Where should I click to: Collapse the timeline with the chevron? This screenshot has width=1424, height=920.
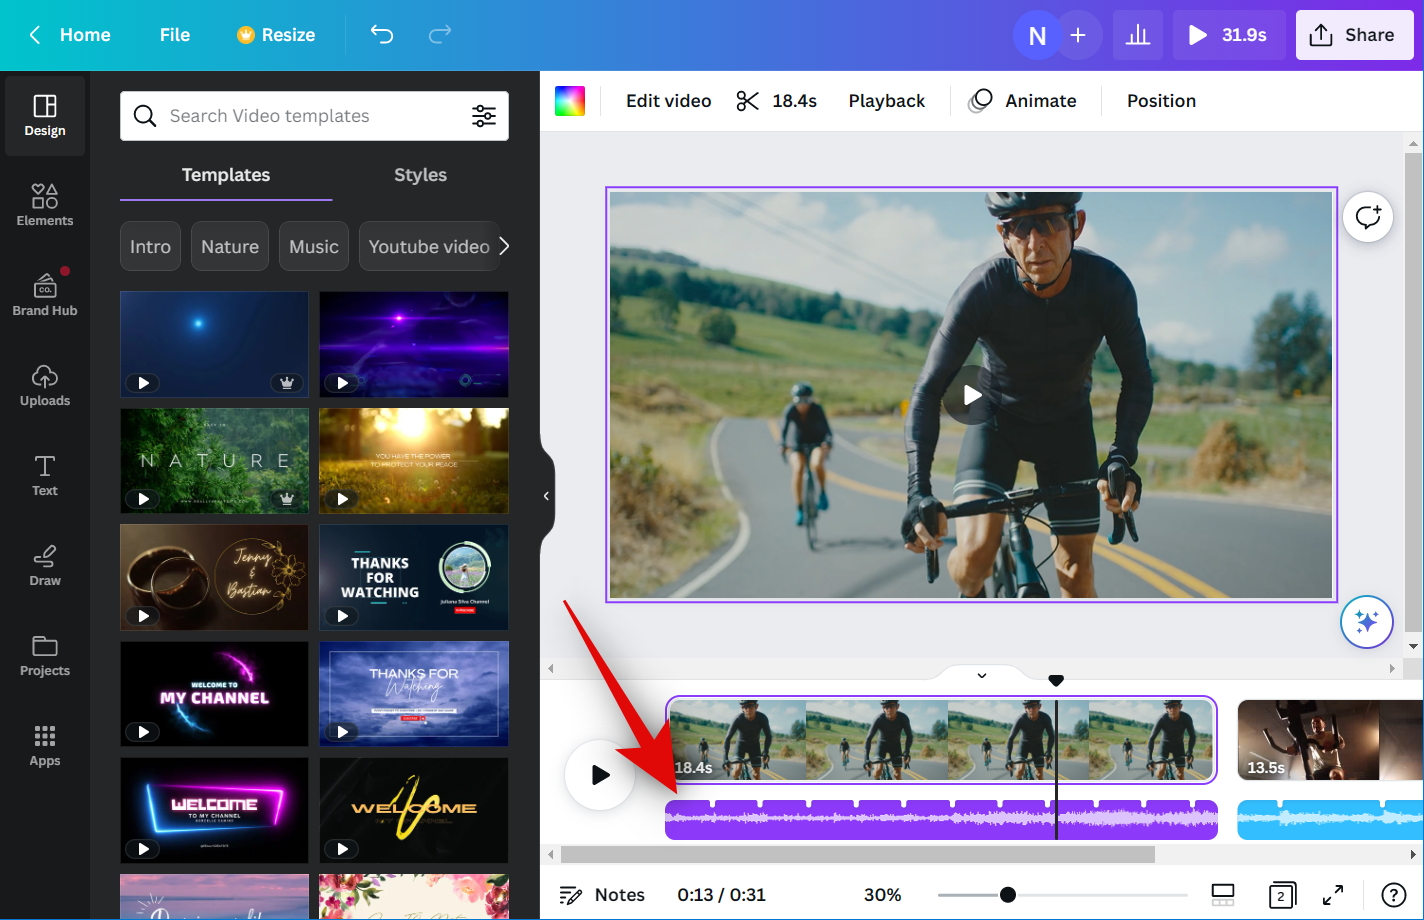982,675
